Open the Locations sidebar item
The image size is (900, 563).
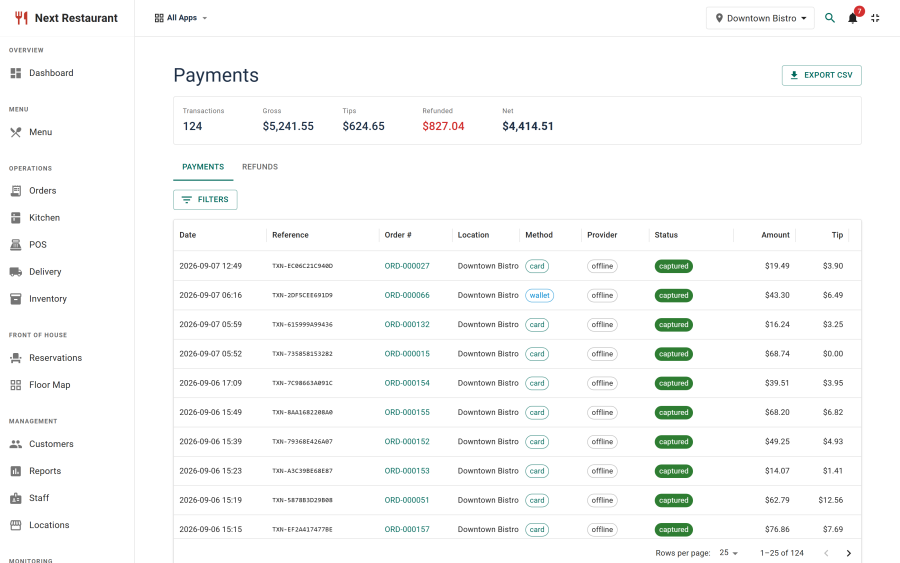pyautogui.click(x=67, y=525)
